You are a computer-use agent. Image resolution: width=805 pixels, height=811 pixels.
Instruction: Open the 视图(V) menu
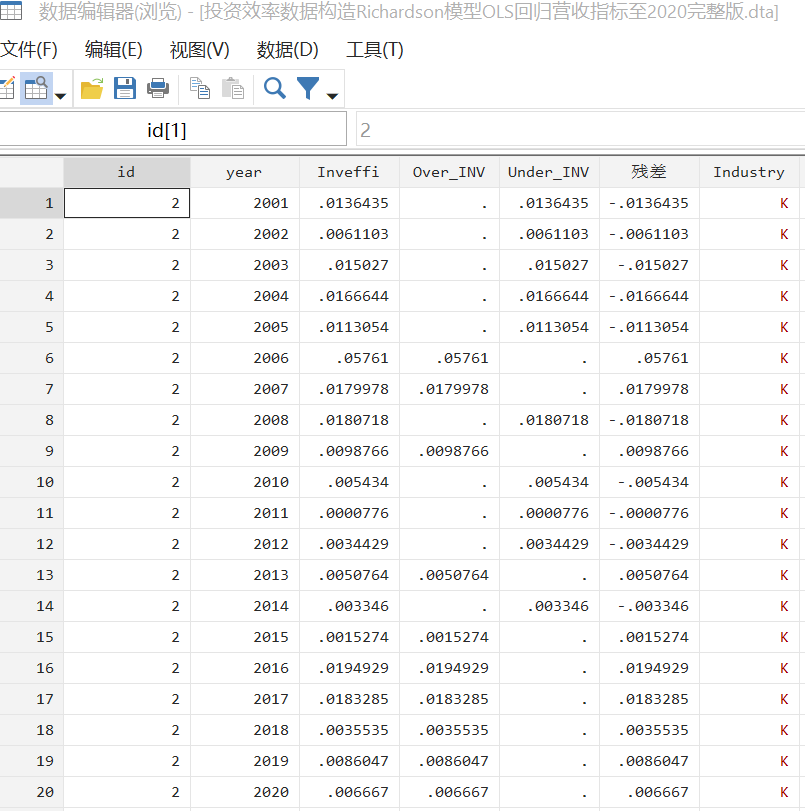199,50
